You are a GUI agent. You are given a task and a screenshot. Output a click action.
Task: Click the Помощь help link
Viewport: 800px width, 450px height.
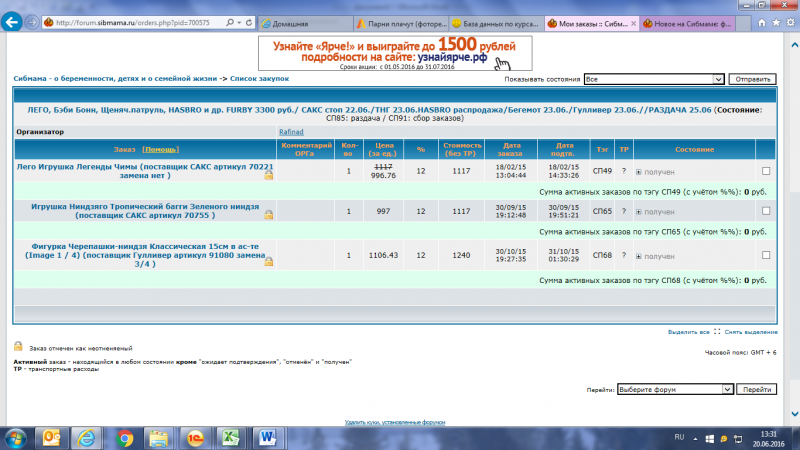click(160, 149)
